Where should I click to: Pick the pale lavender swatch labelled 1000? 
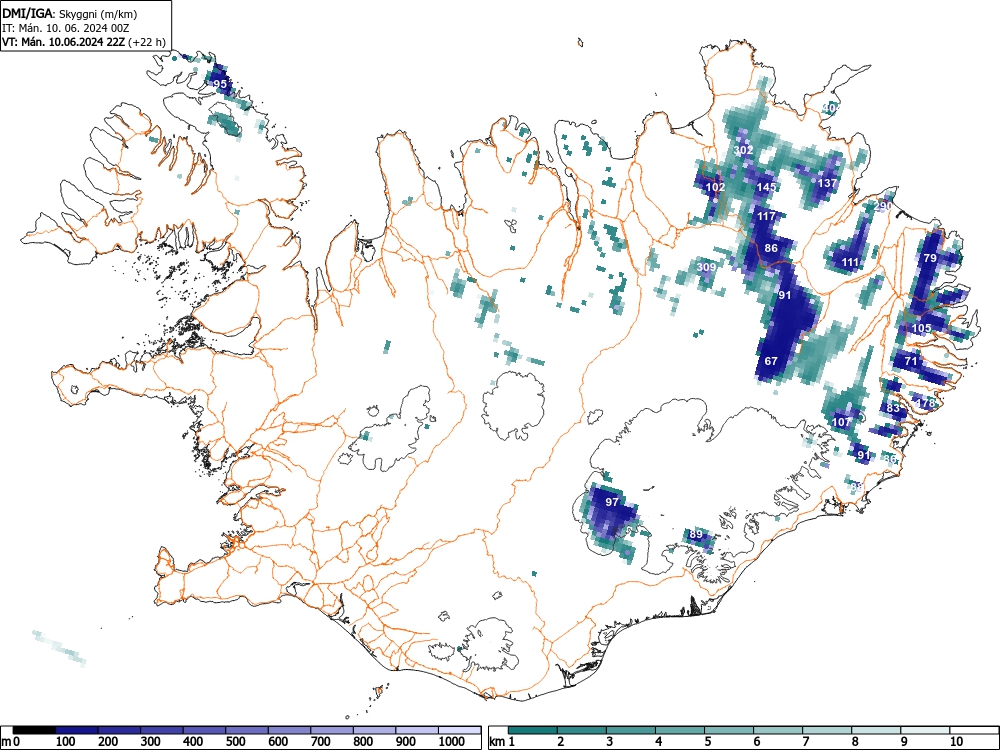pyautogui.click(x=460, y=730)
